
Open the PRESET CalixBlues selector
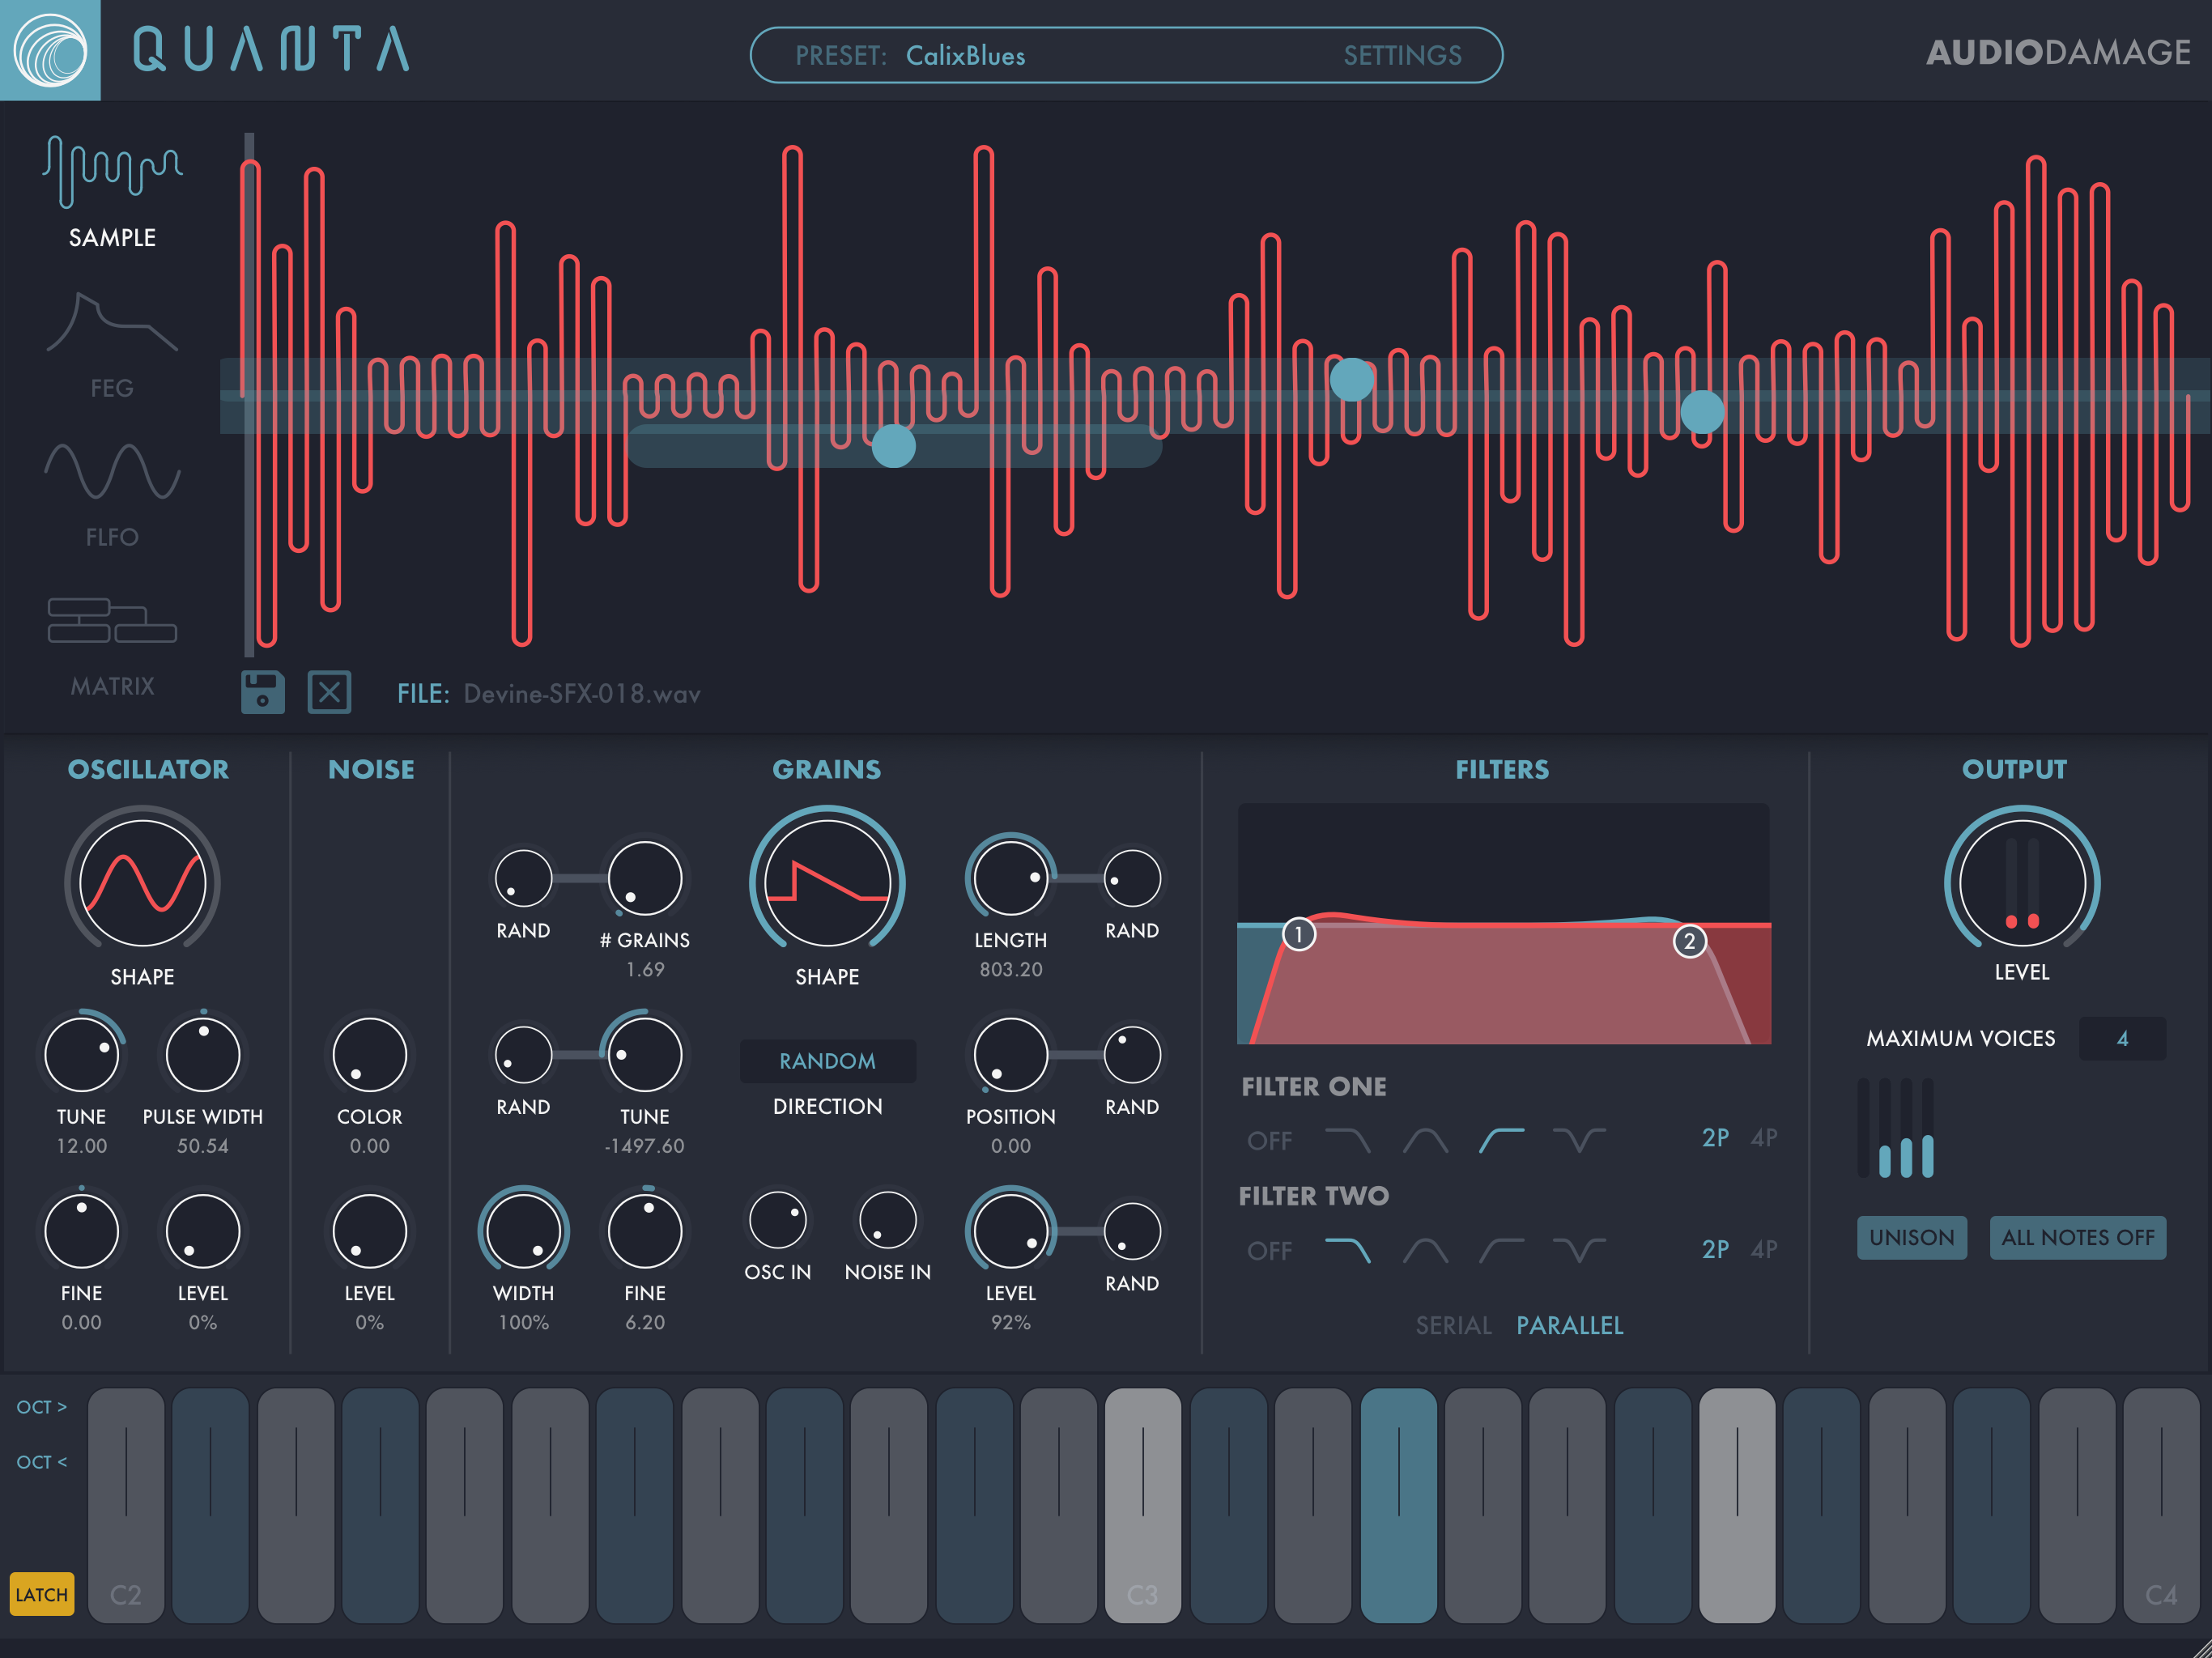pyautogui.click(x=964, y=55)
